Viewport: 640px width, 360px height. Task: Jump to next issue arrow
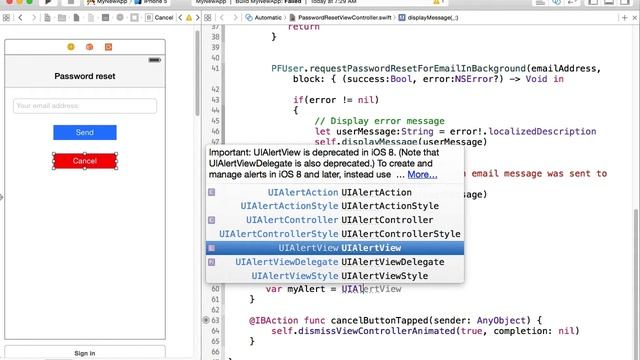pos(198,18)
